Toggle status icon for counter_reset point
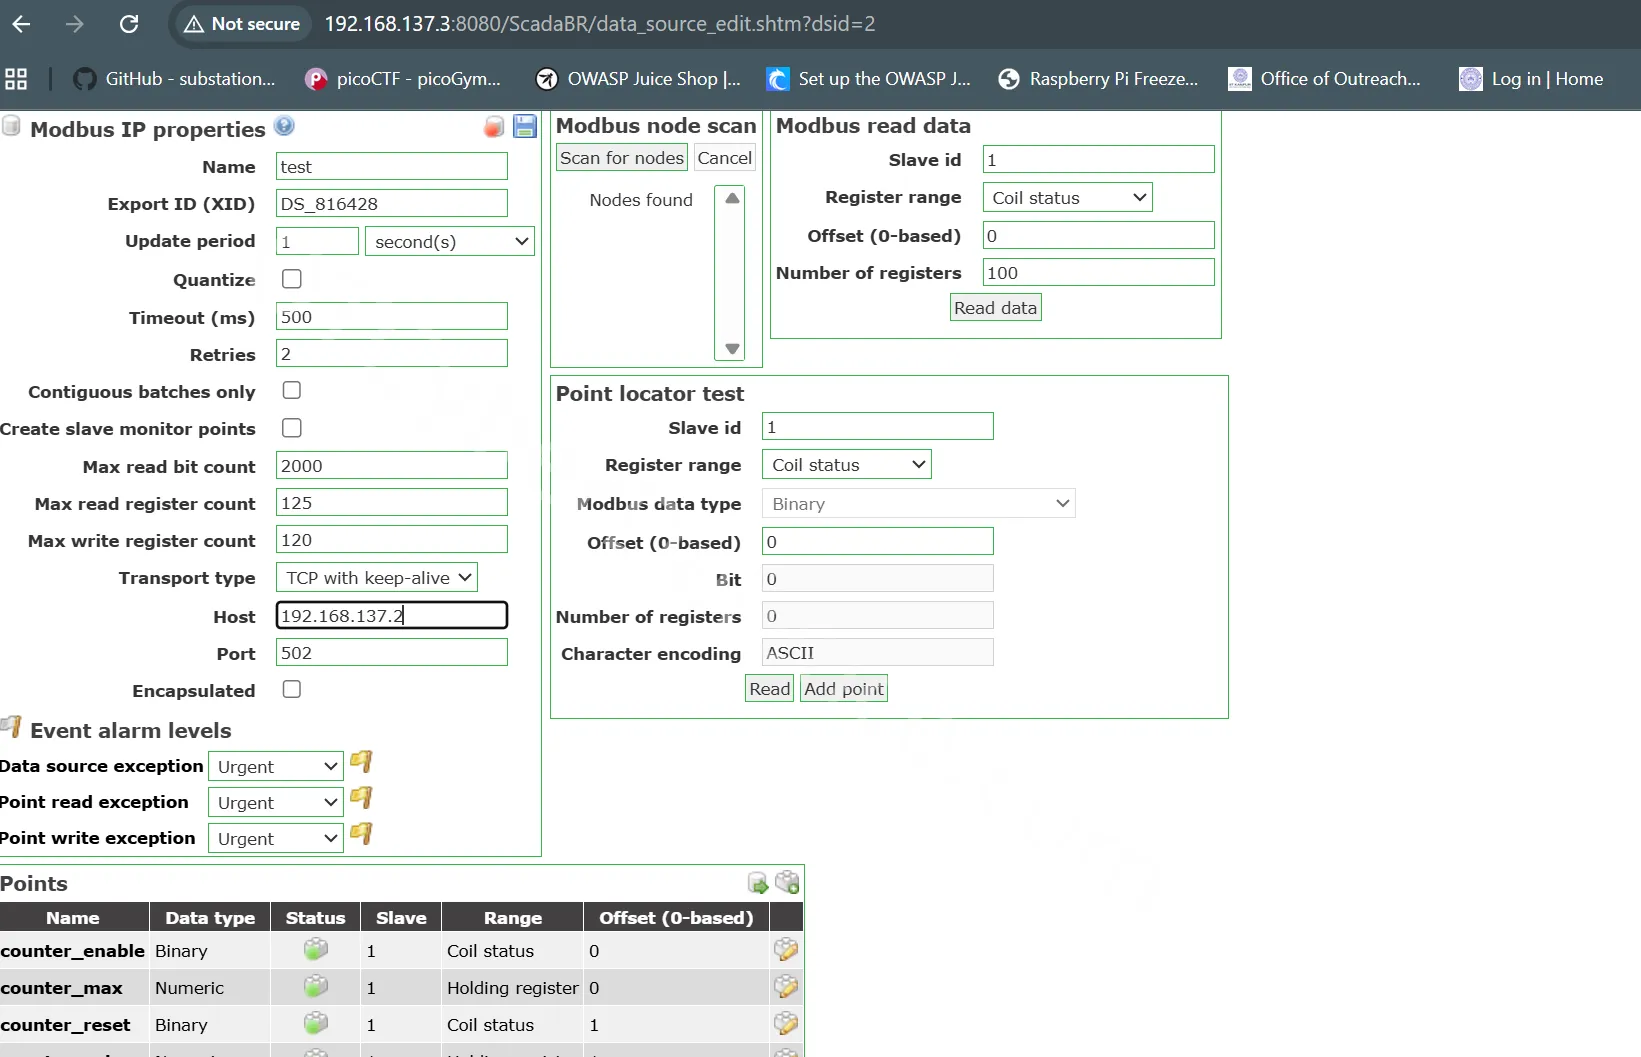The height and width of the screenshot is (1057, 1641). pos(316,1023)
